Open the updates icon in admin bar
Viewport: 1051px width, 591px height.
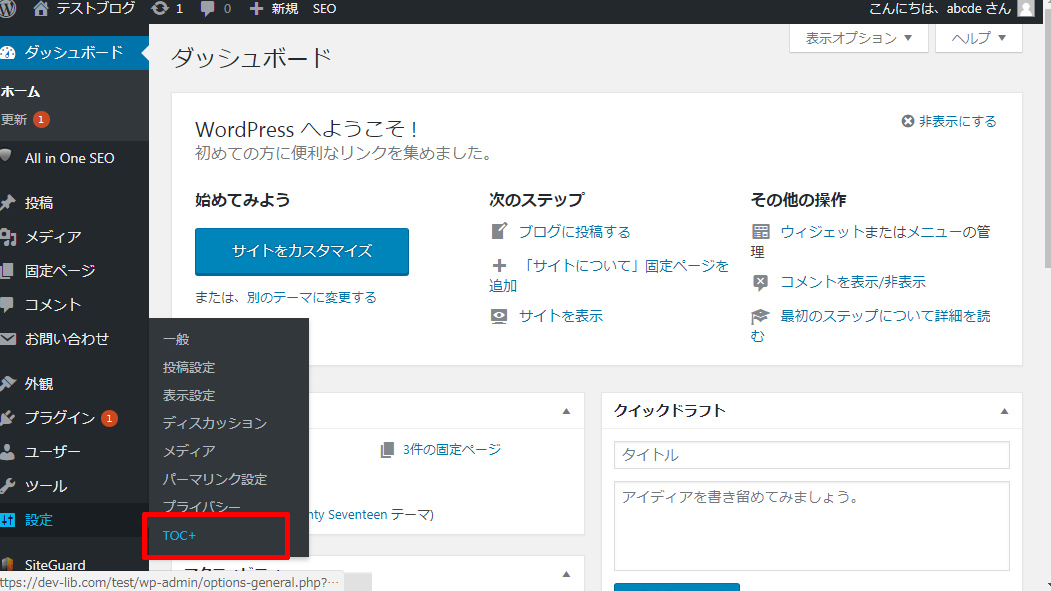point(160,9)
